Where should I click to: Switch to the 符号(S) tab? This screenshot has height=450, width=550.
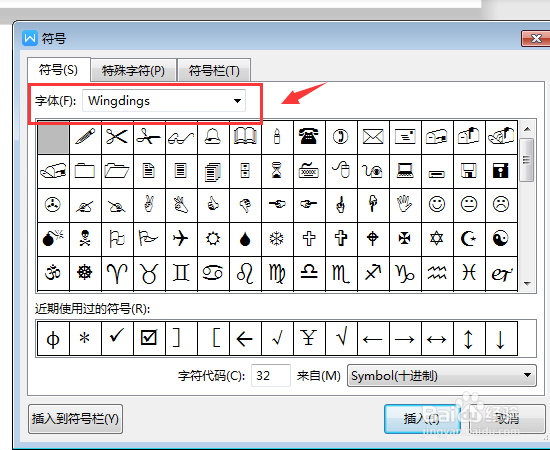coord(59,70)
